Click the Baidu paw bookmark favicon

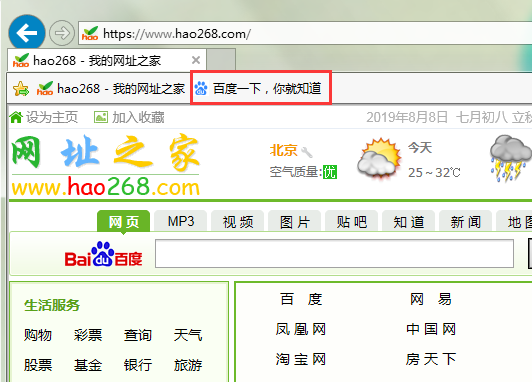point(201,89)
